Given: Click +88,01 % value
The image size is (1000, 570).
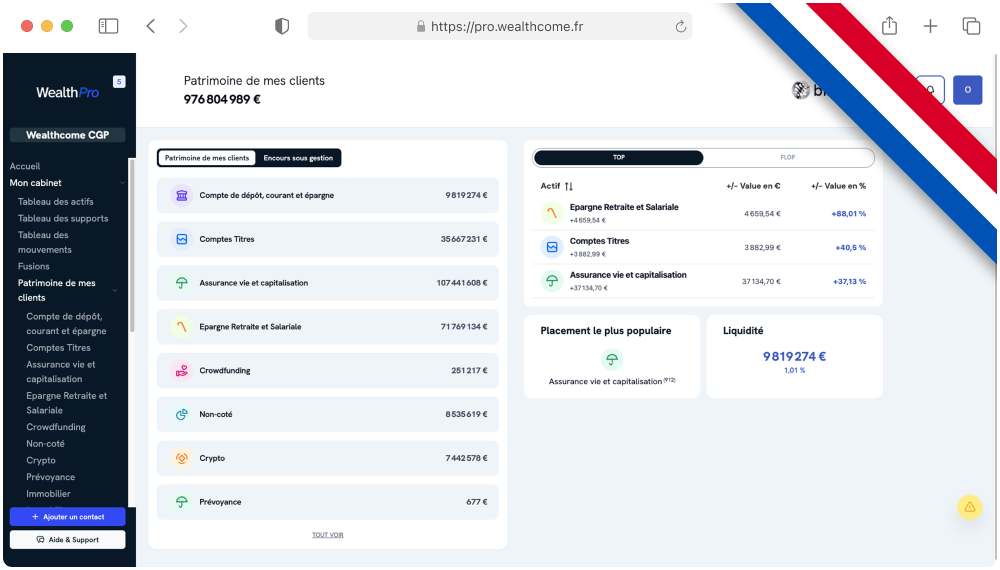Looking at the screenshot, I should (x=848, y=214).
